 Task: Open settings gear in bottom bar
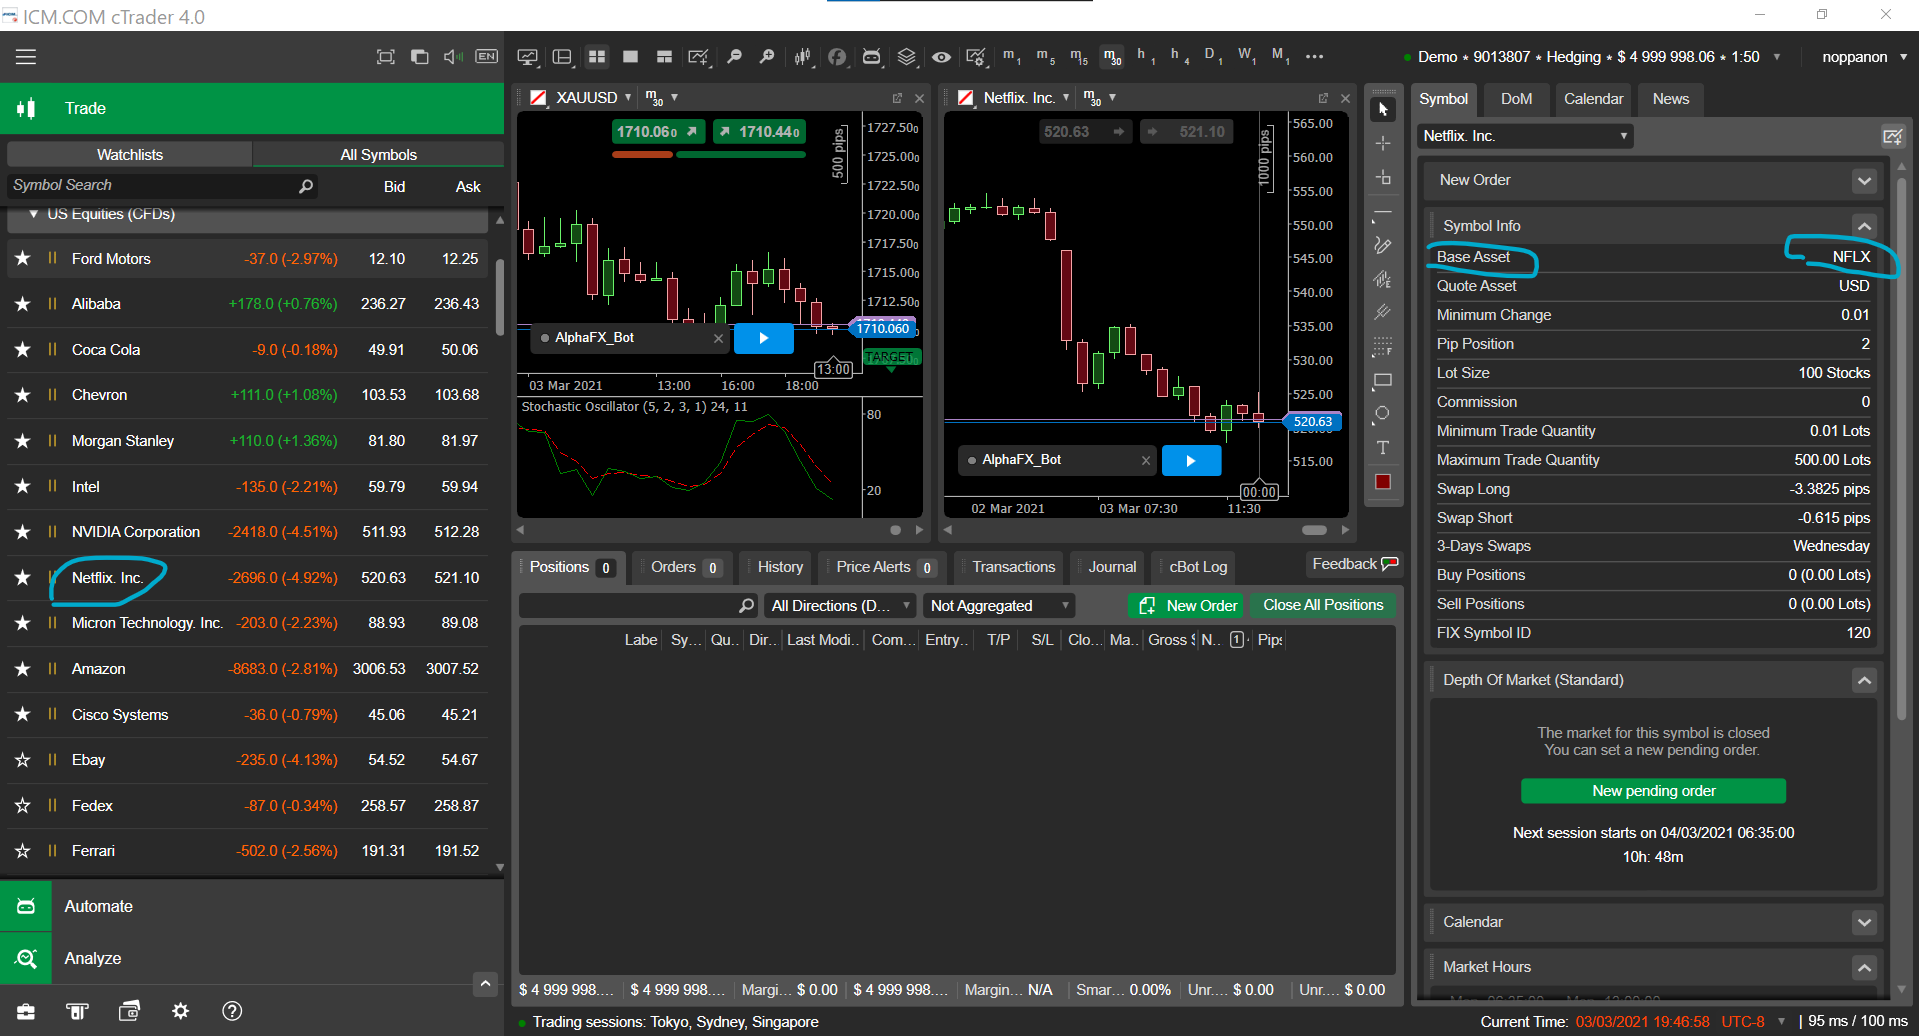tap(180, 1011)
